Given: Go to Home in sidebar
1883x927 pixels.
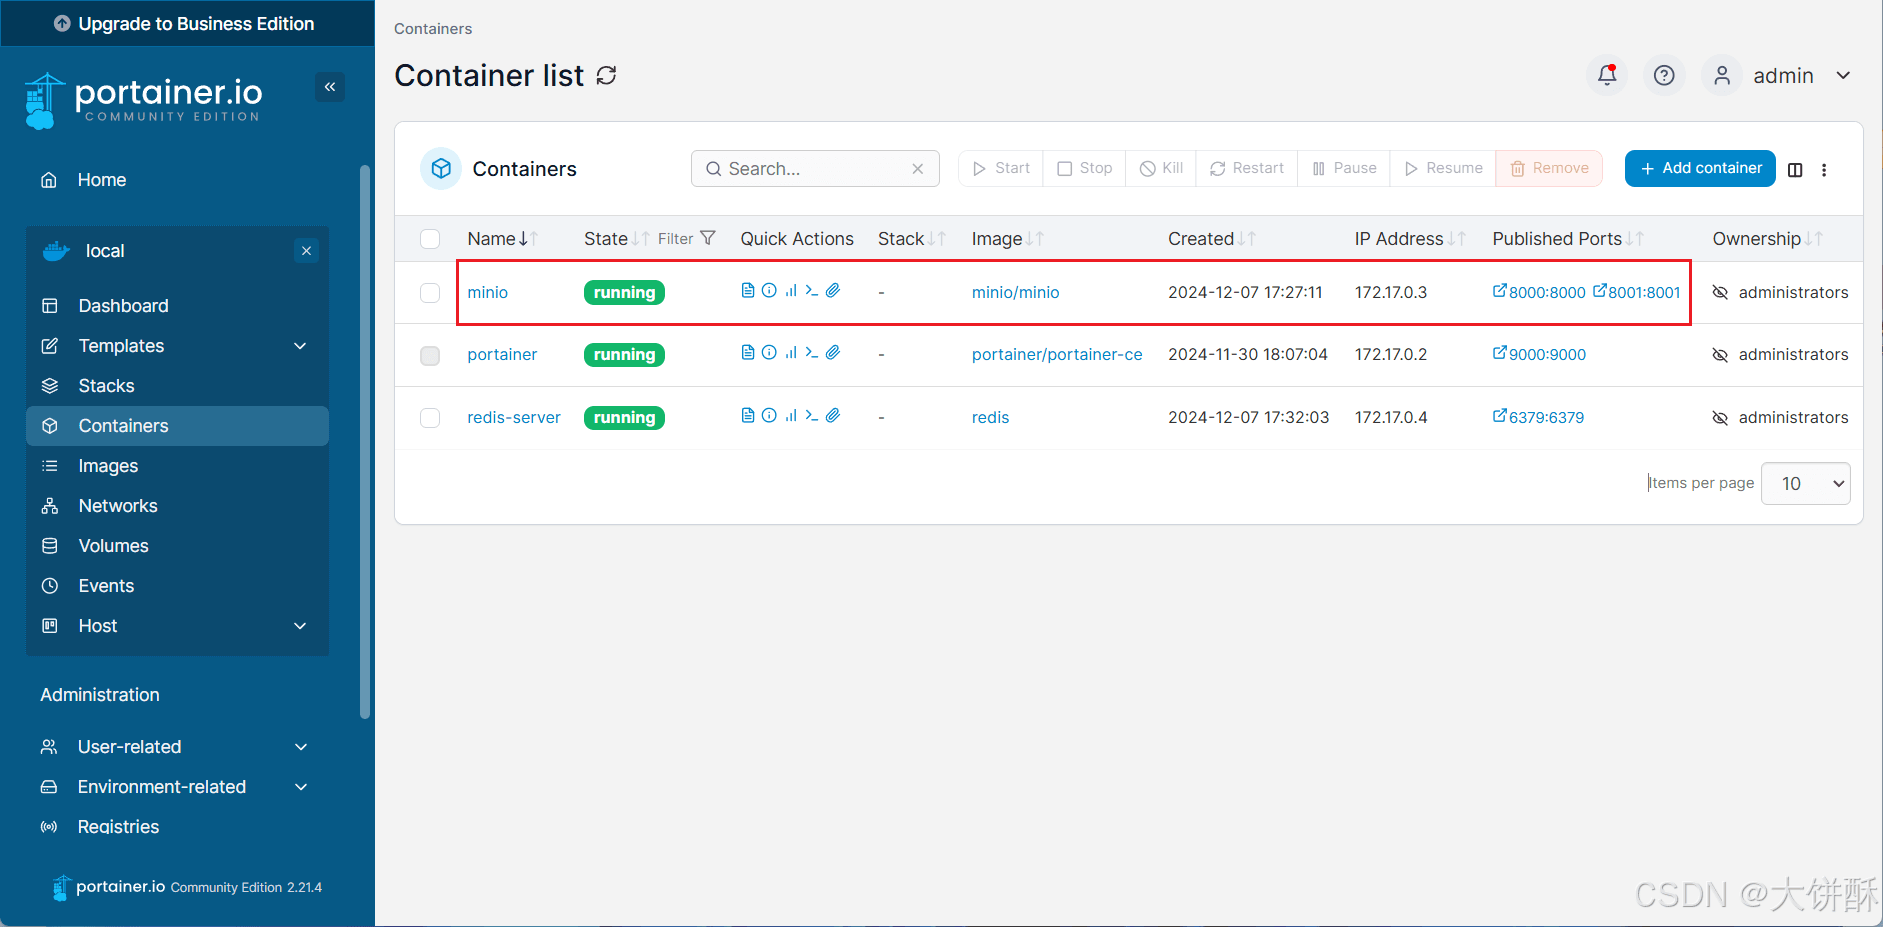Looking at the screenshot, I should [x=102, y=180].
